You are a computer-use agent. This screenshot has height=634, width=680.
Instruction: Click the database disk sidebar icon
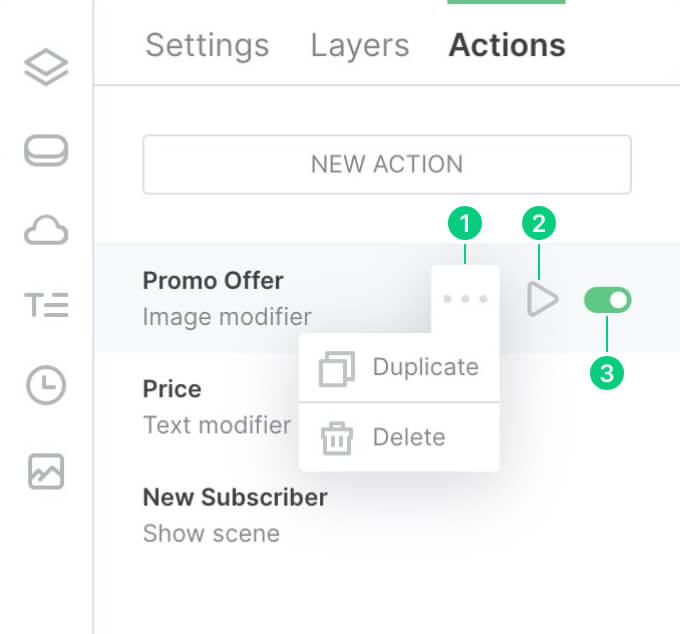[x=46, y=151]
